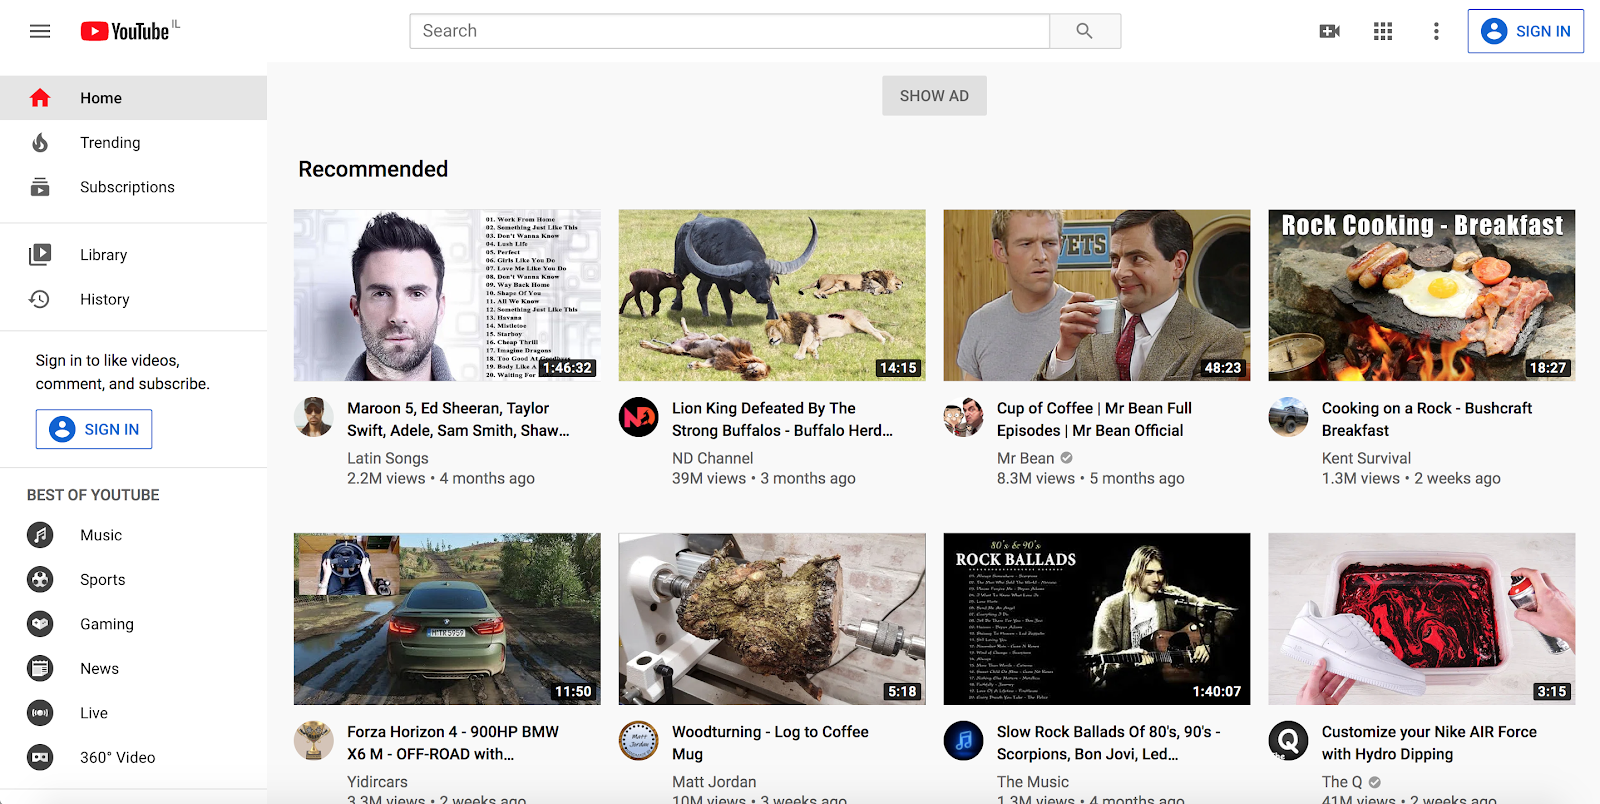
Task: Select the Trending label in the sidebar
Action: click(x=110, y=143)
